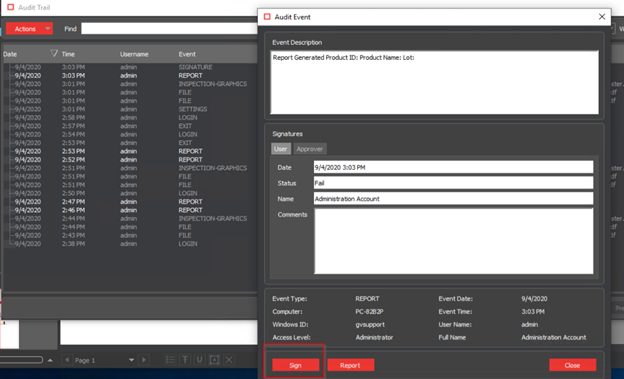This screenshot has width=624, height=379.
Task: Click the boxed A icon
Action: coord(214,360)
